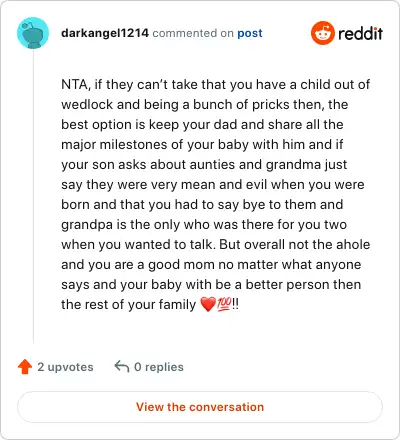Follow the blue "post" link
The width and height of the screenshot is (400, 440).
250,33
